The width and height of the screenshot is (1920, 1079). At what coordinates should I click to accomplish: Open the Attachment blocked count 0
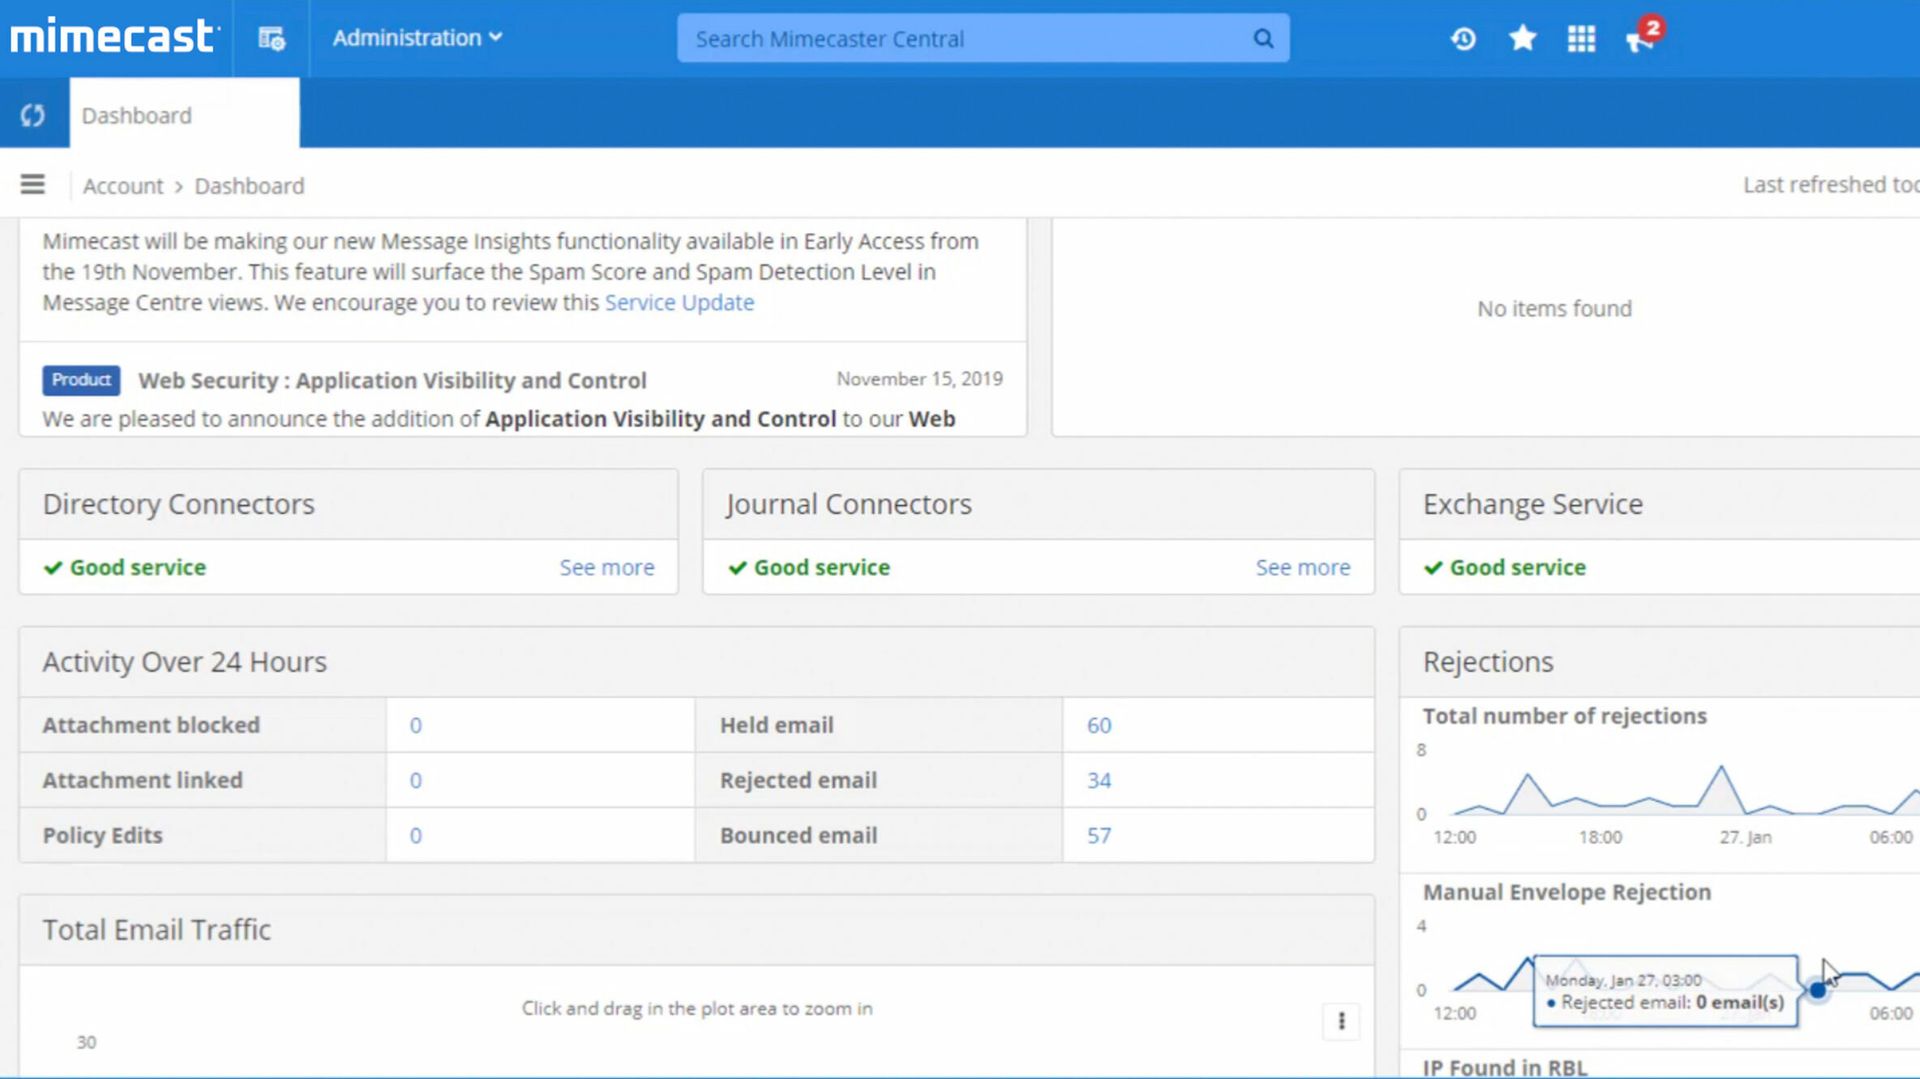415,725
